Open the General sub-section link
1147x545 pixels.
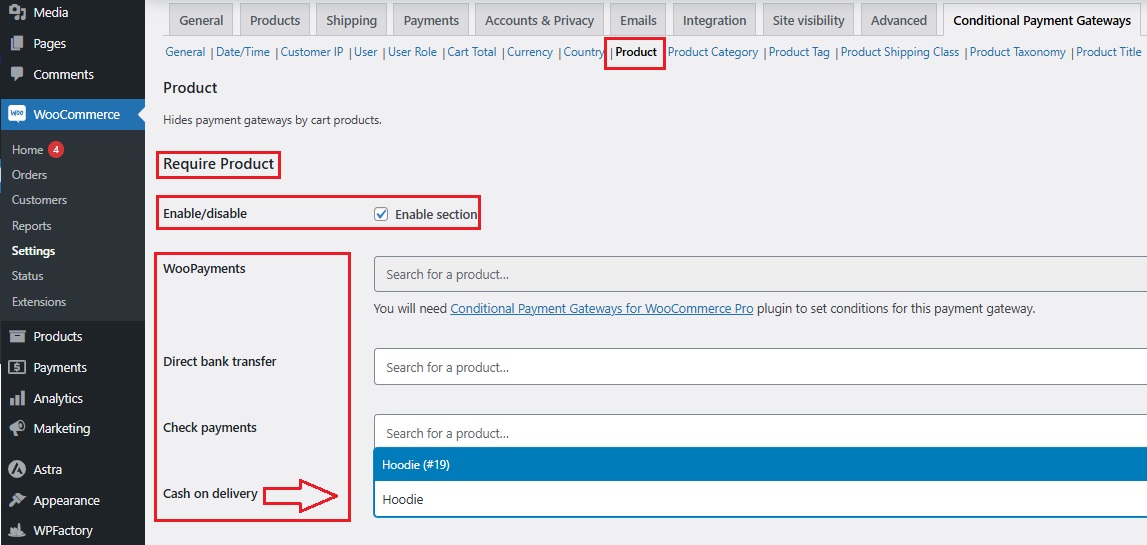[x=185, y=52]
